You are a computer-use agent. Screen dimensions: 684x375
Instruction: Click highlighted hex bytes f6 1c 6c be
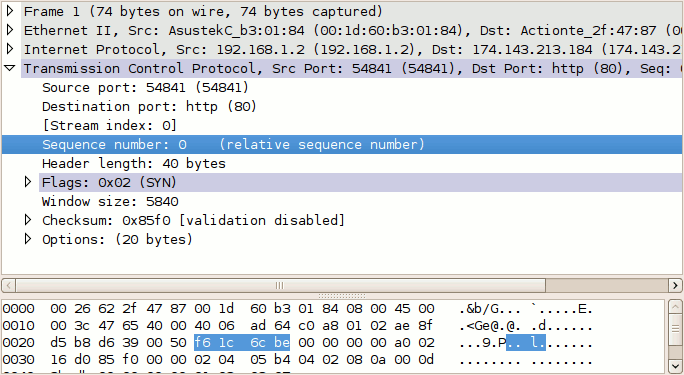click(242, 343)
